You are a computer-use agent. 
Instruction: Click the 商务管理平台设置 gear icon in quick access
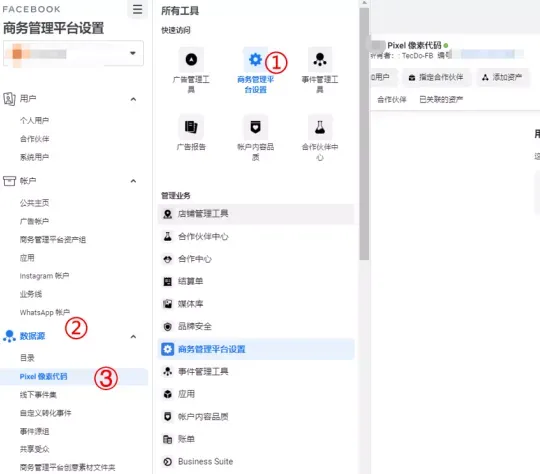point(255,60)
